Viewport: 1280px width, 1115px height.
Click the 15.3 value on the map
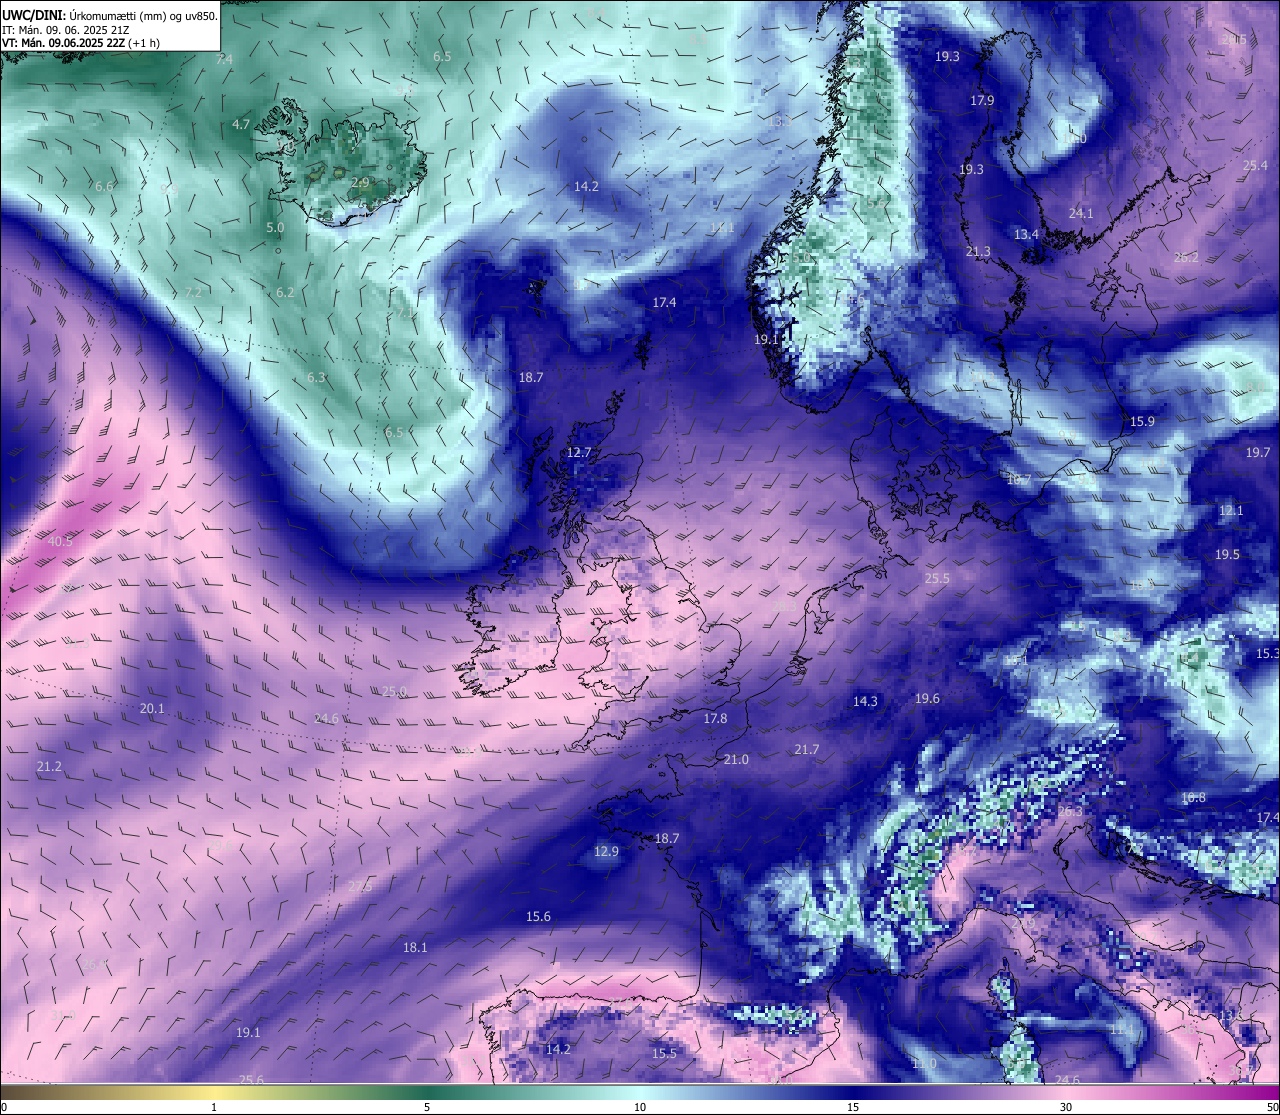(1267, 654)
